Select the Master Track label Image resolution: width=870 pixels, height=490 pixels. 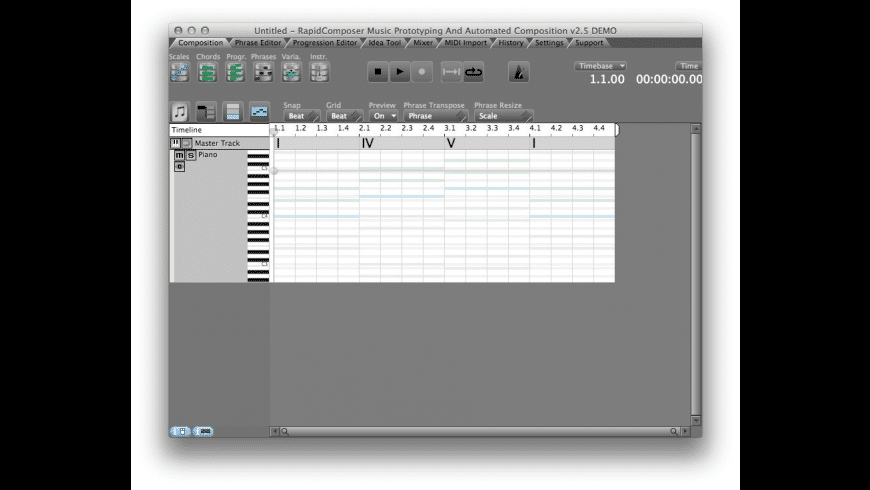click(217, 143)
